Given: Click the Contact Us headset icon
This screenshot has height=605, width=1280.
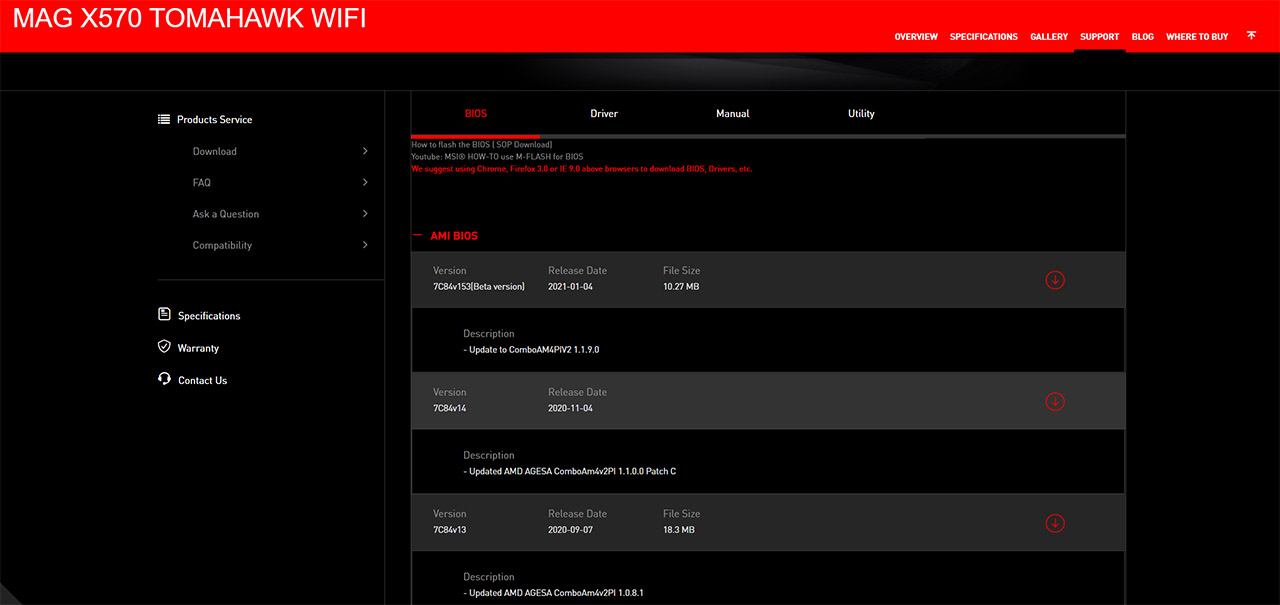Looking at the screenshot, I should (164, 379).
